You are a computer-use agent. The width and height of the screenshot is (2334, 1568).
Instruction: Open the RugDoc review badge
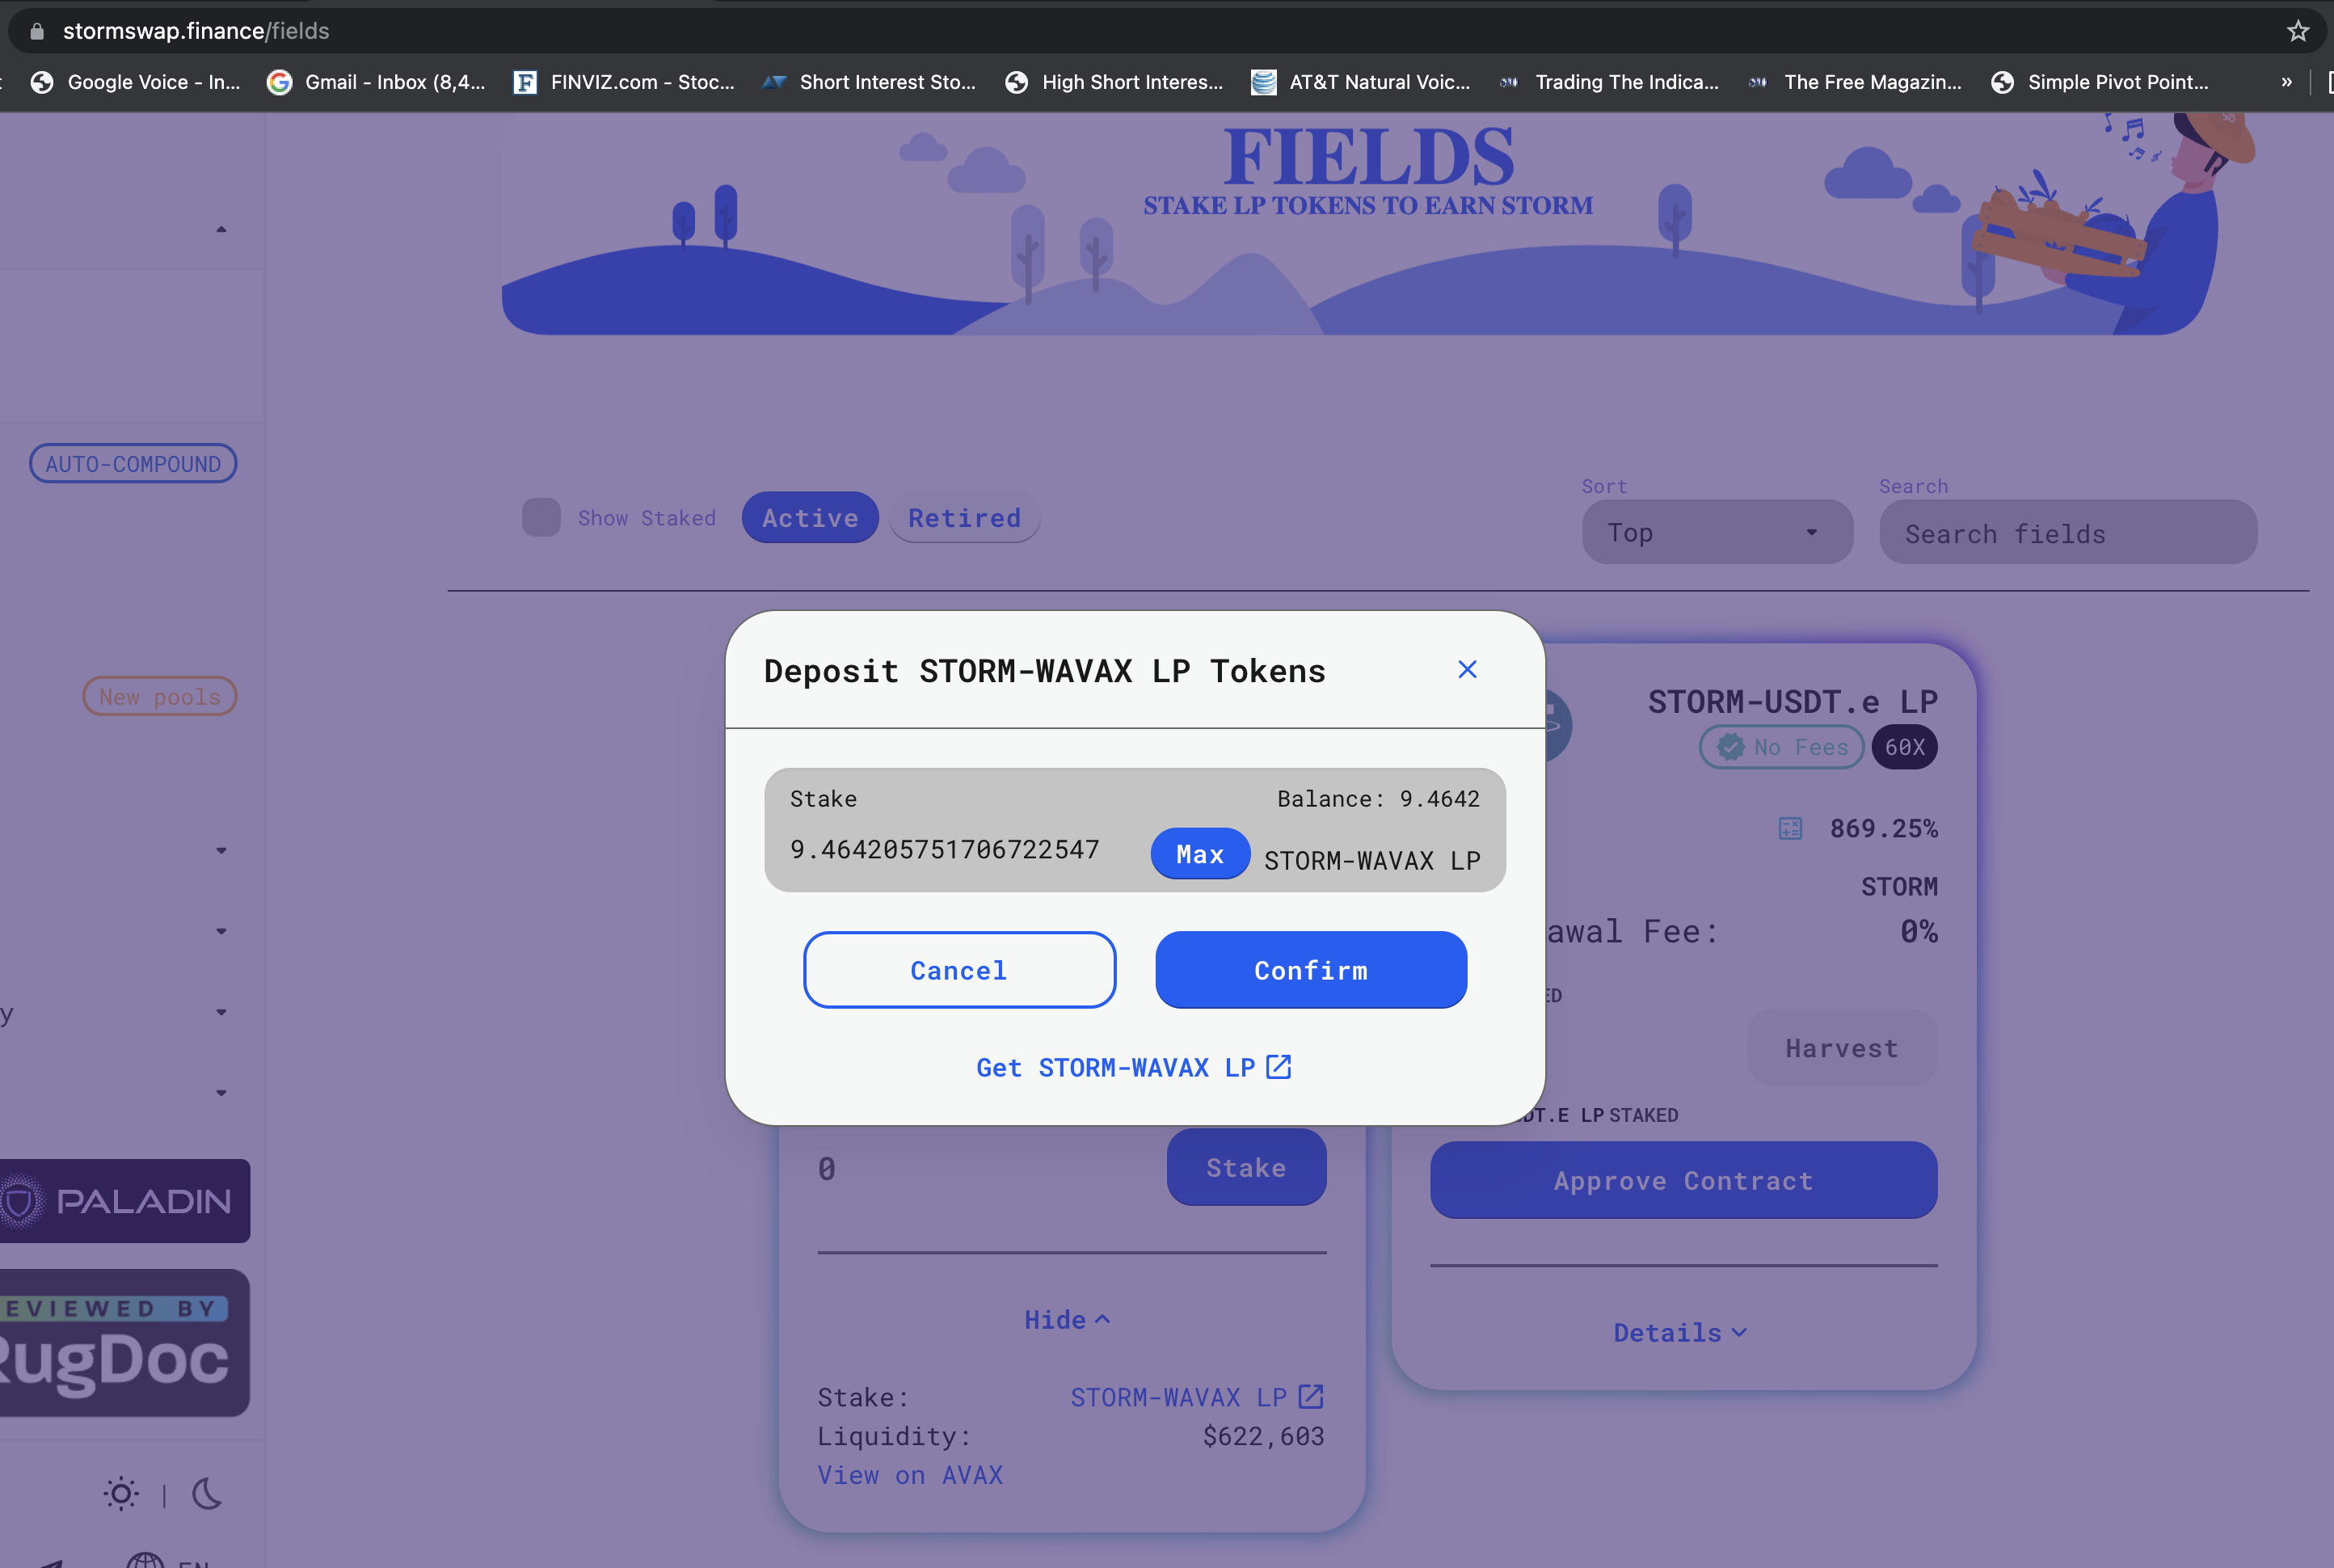click(x=124, y=1343)
